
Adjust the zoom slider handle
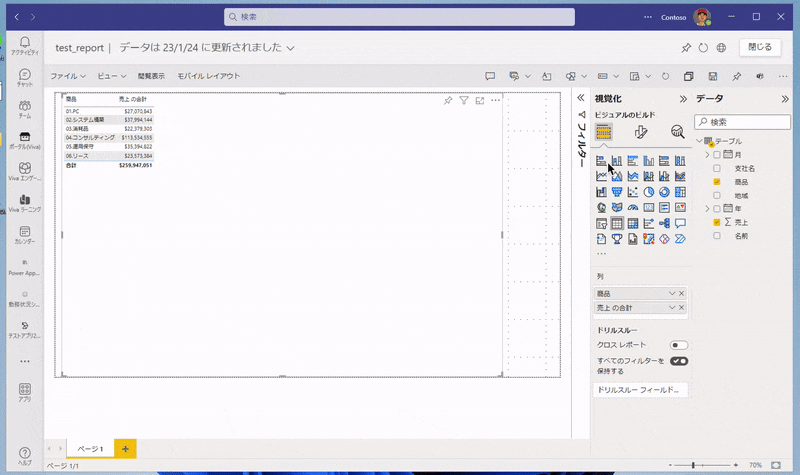point(693,465)
